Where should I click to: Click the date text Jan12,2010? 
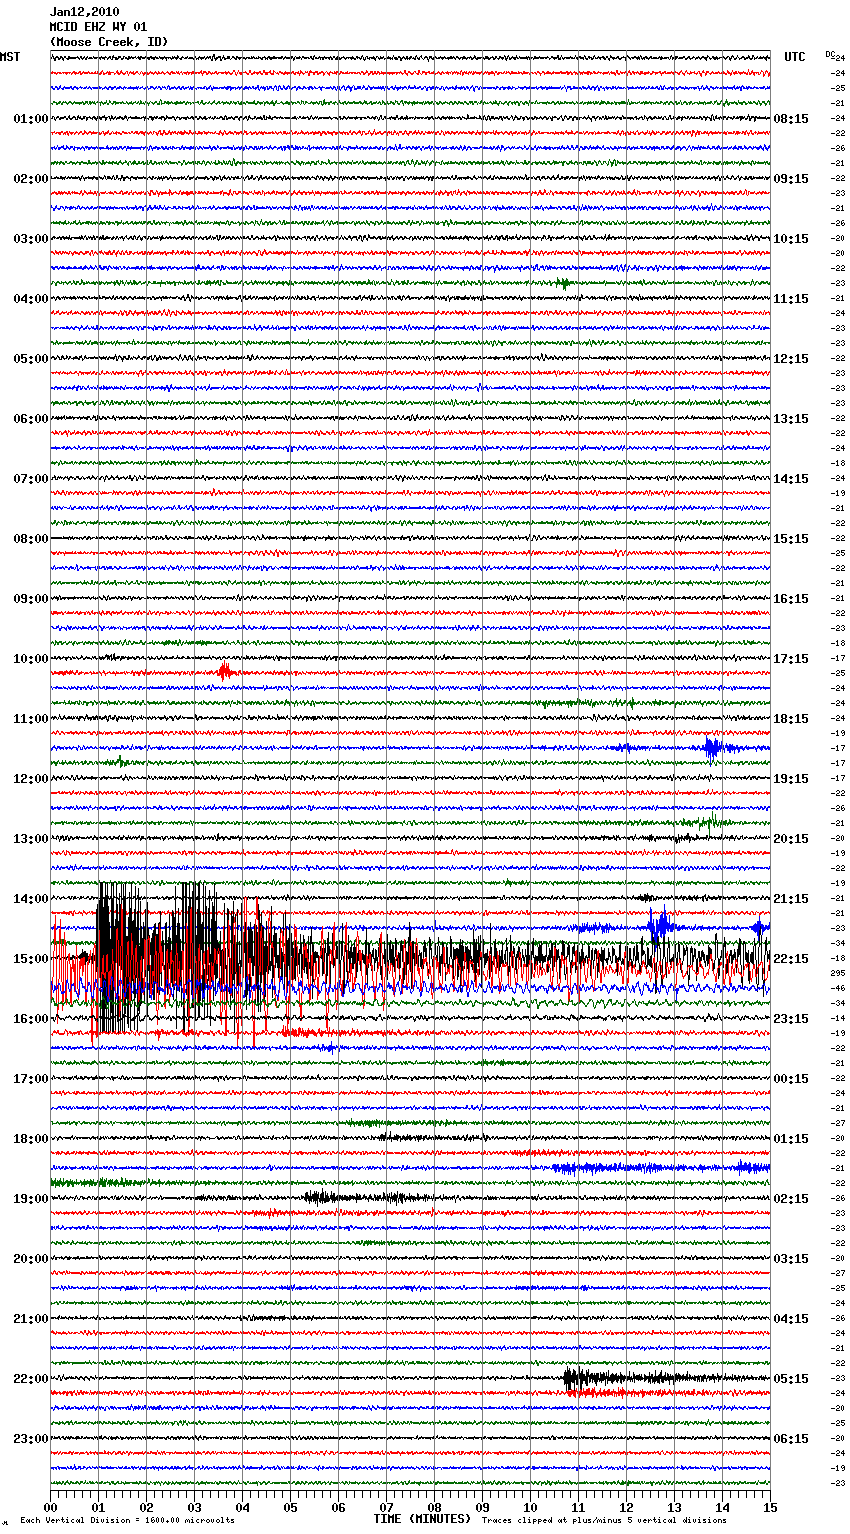pyautogui.click(x=84, y=12)
